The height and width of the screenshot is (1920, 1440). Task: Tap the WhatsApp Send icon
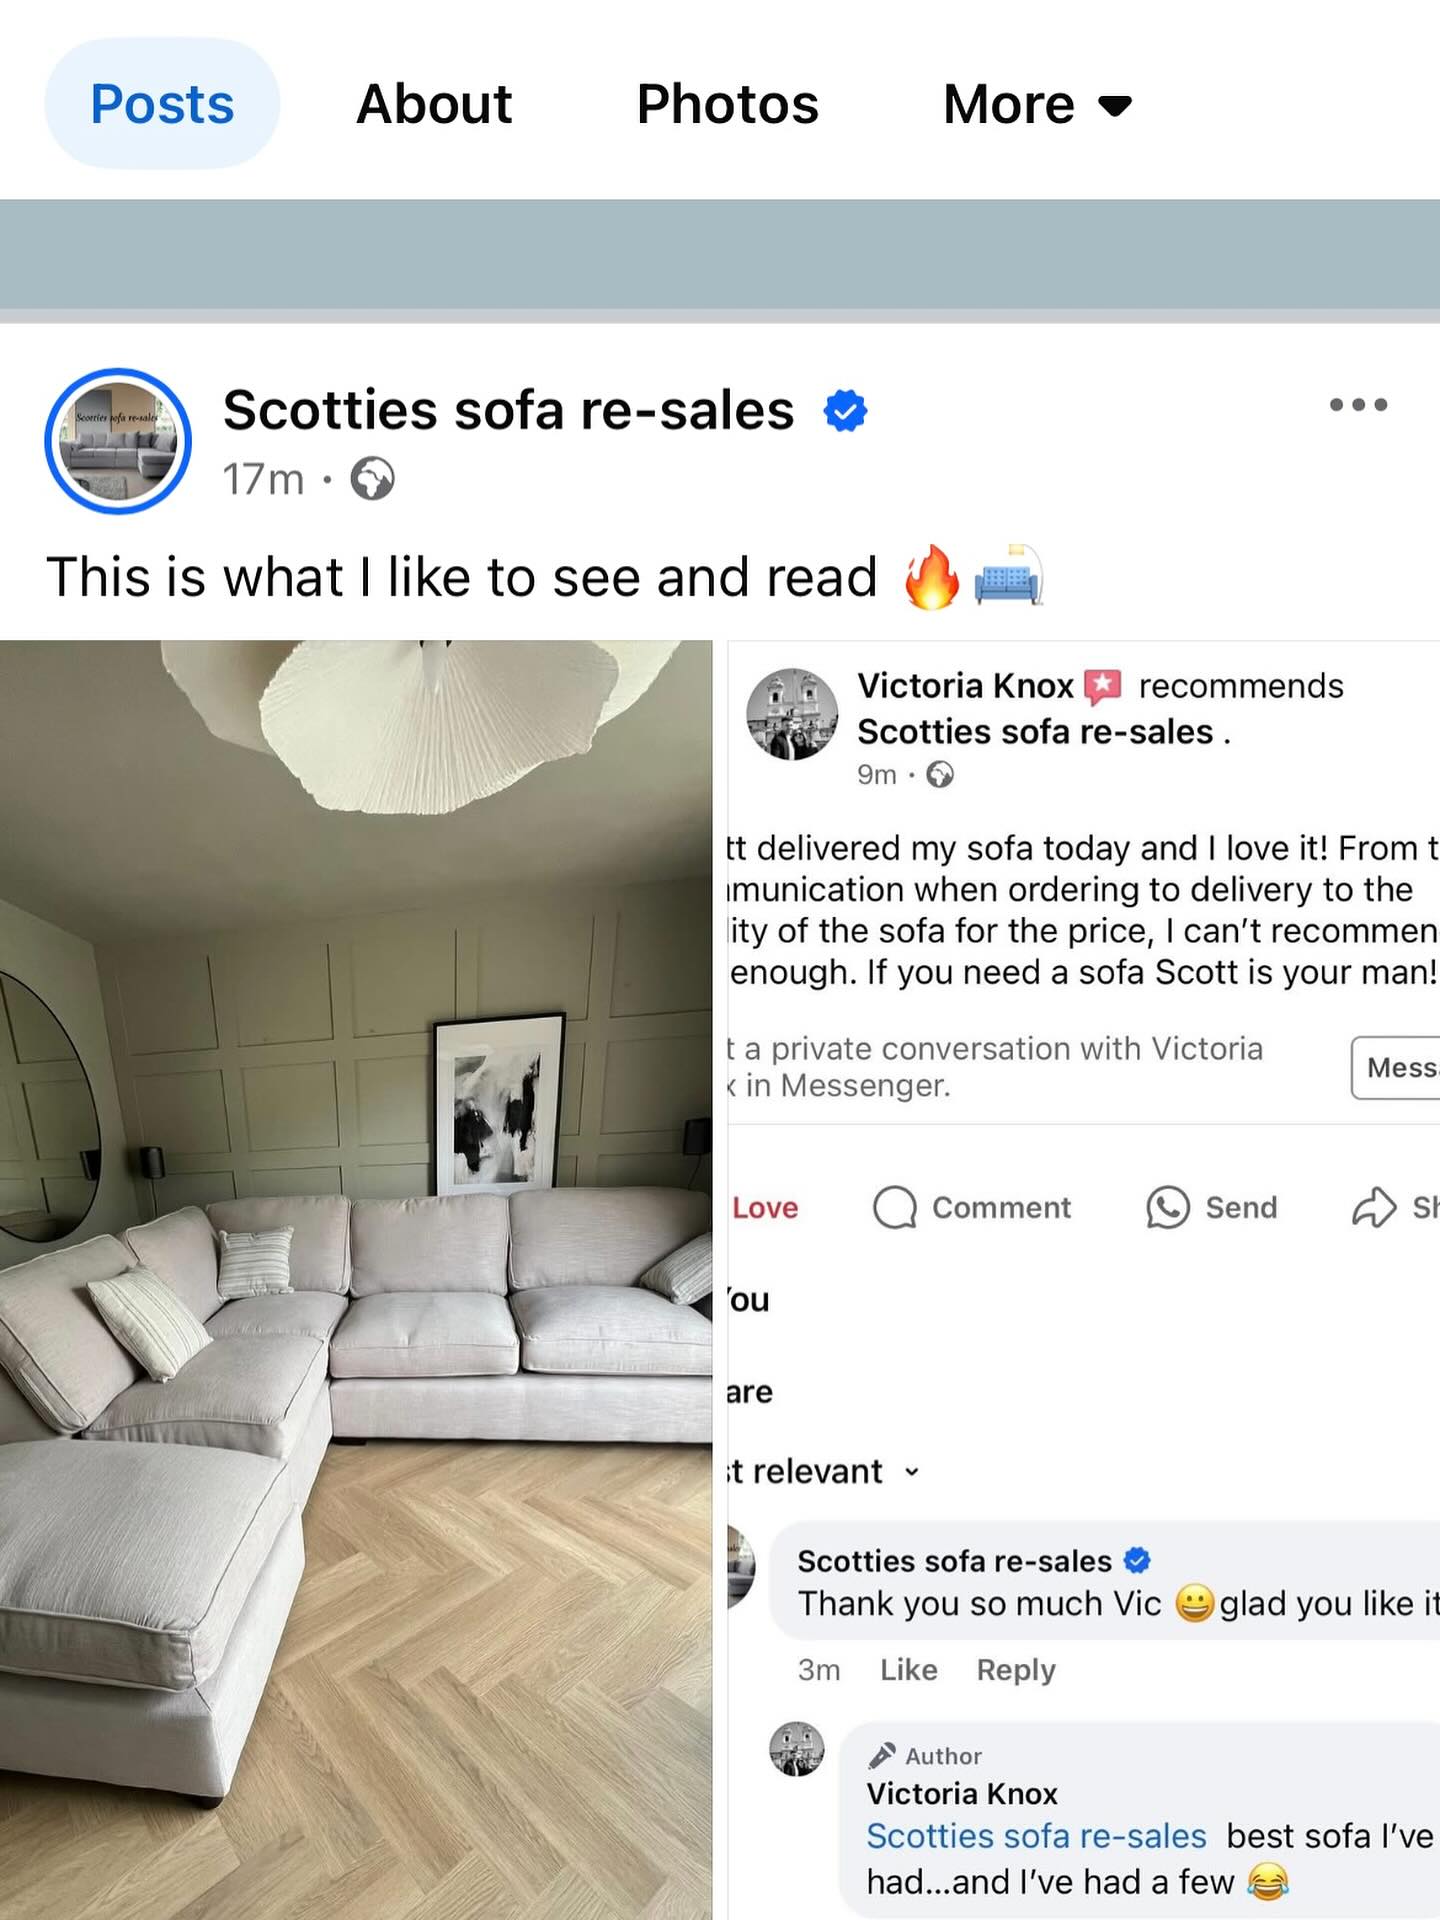coord(1167,1207)
